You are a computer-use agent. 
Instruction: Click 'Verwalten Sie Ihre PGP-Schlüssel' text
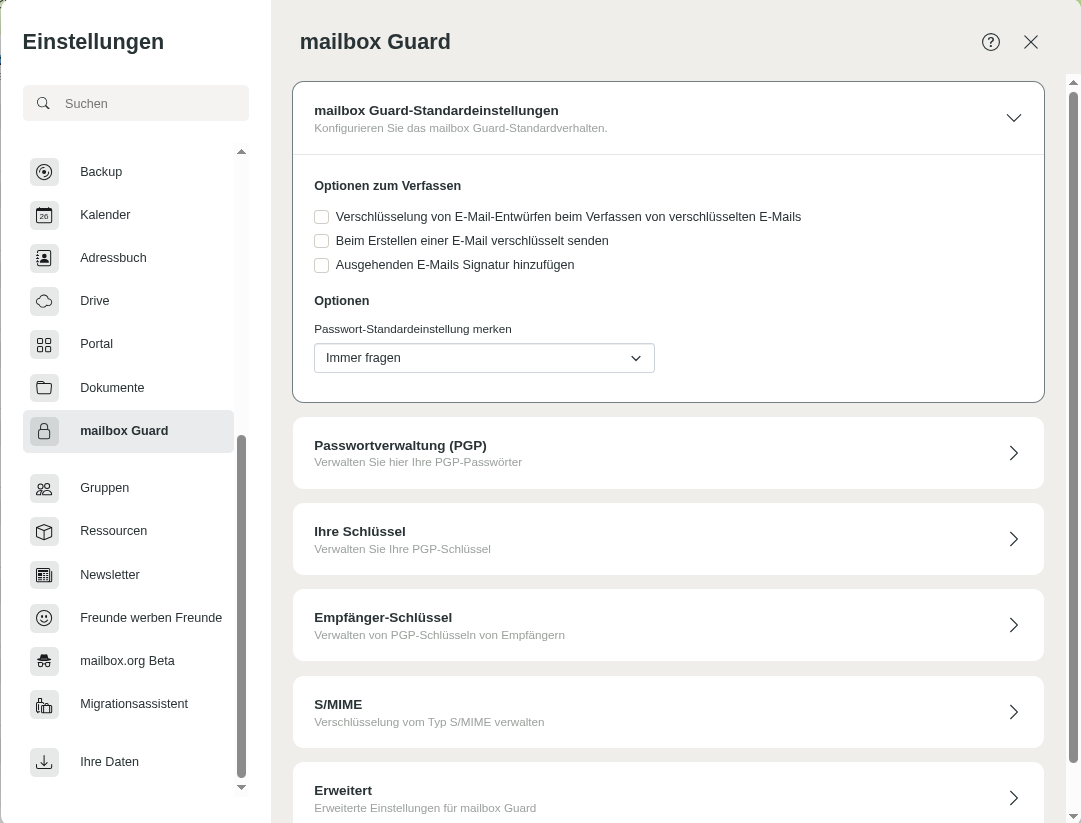pos(403,549)
